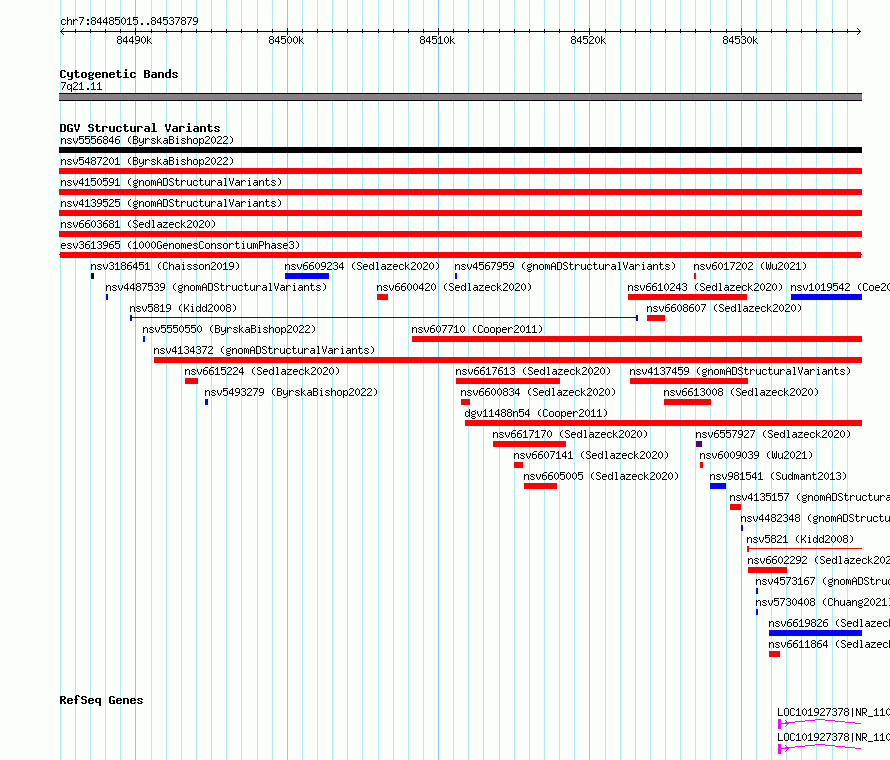
Task: Click the upper LOC101927378 RefSeq gene label
Action: coord(833,712)
